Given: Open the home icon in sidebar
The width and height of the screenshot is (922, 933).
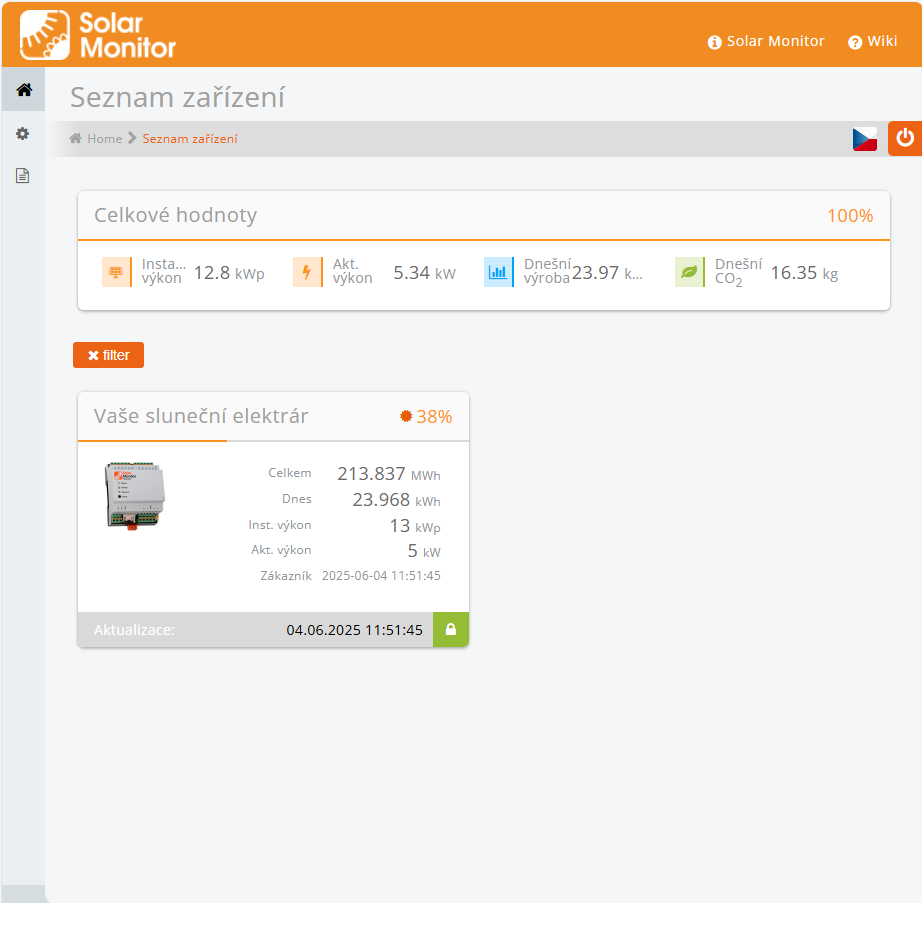Looking at the screenshot, I should pos(24,90).
